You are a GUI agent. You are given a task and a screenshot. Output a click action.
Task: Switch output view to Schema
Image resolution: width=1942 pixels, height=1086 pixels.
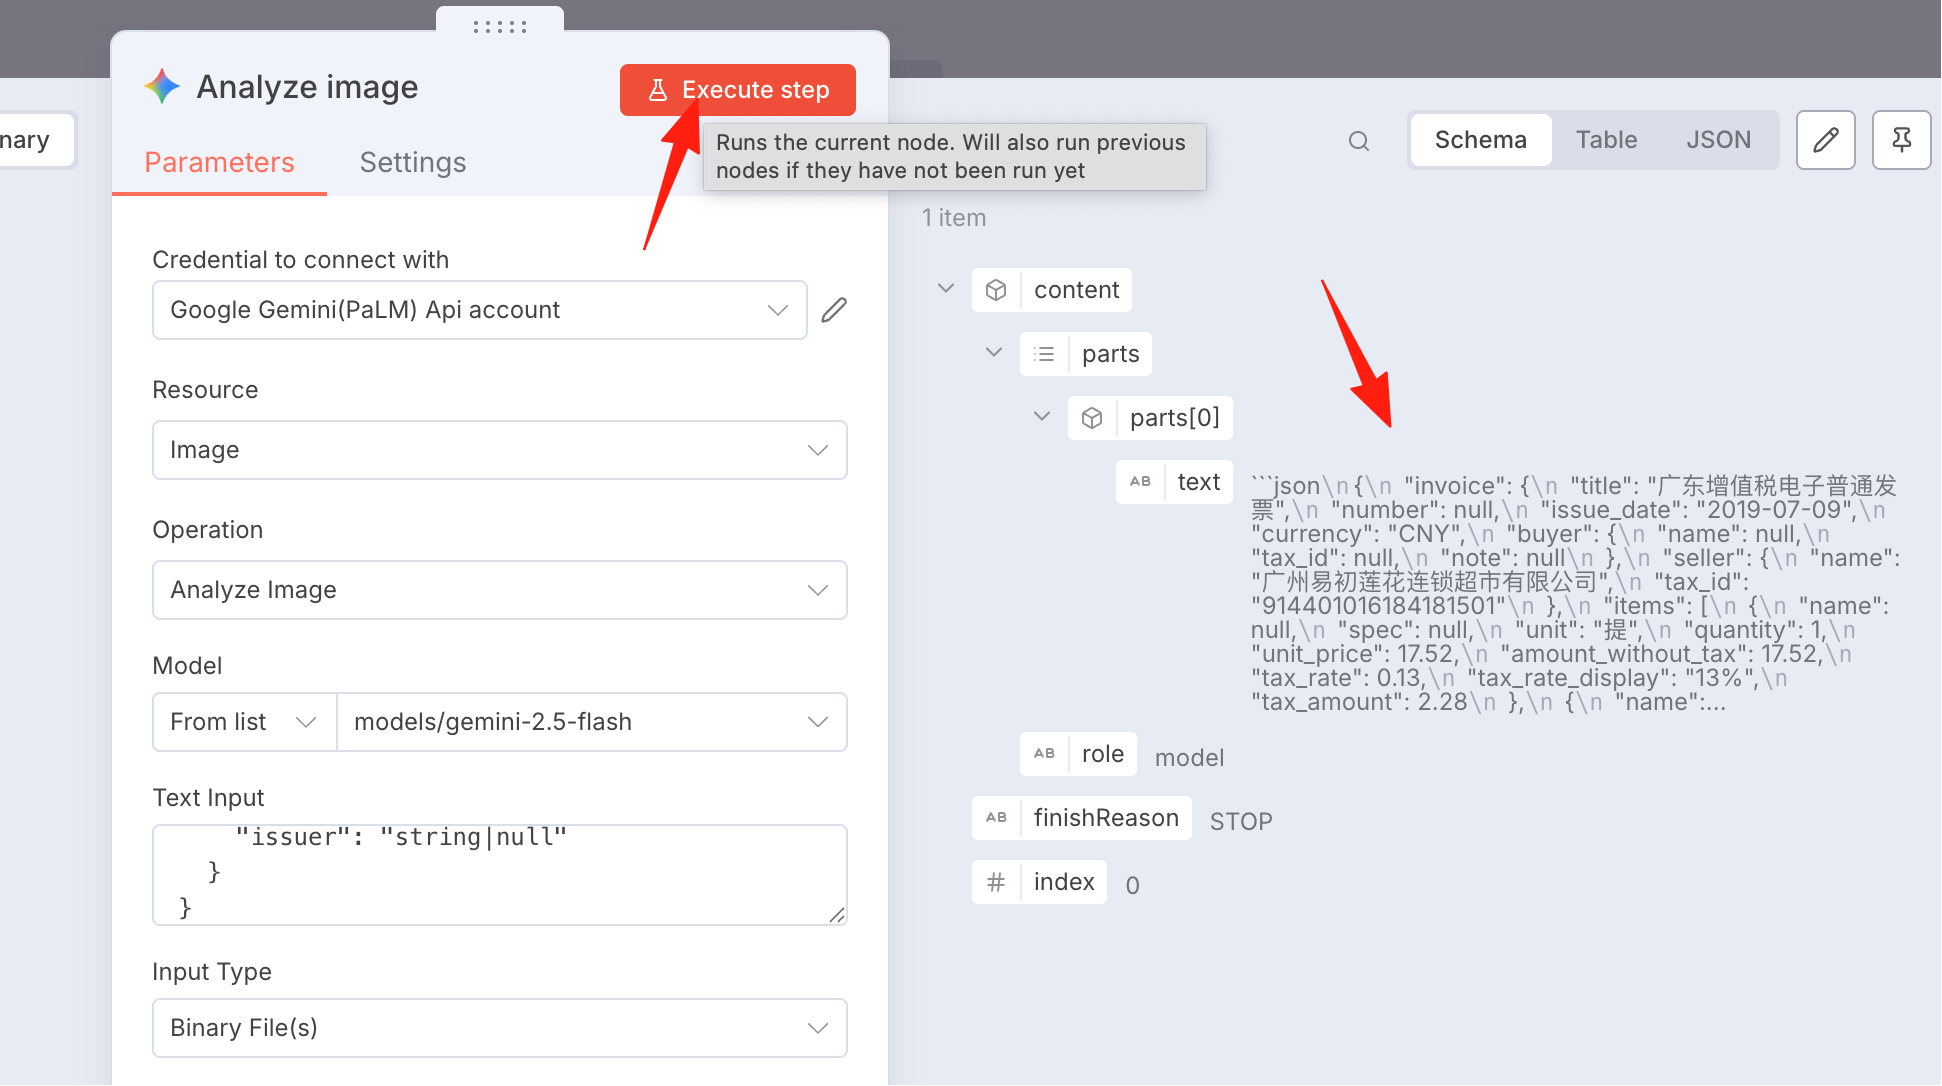(1481, 140)
